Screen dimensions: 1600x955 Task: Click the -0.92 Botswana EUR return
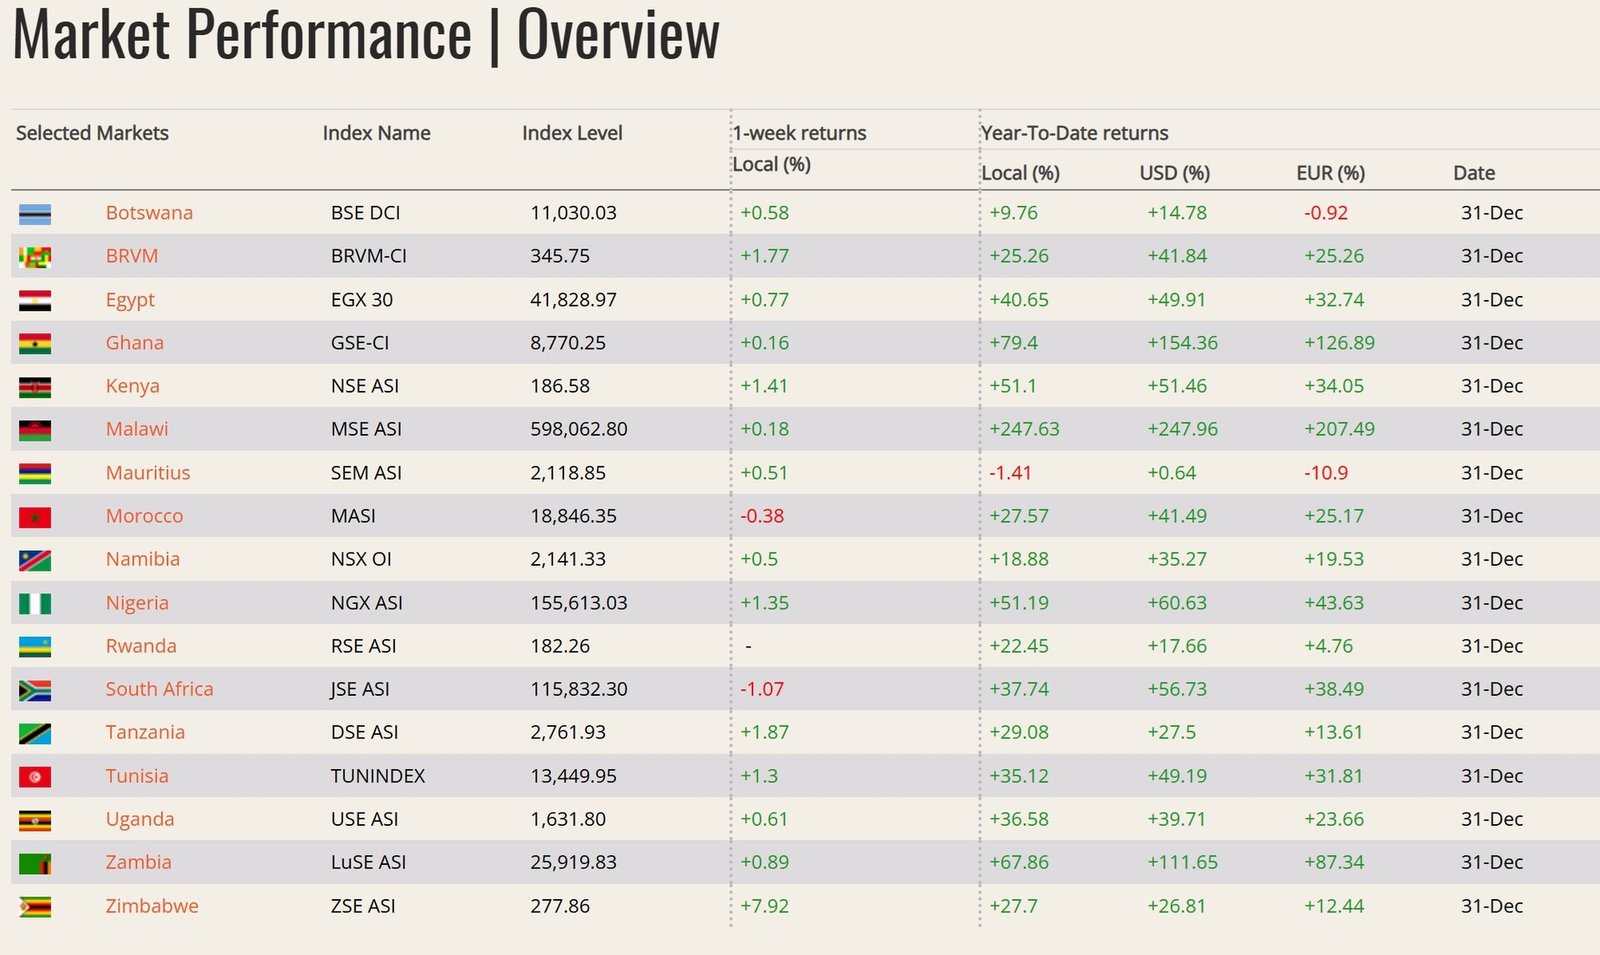point(1326,212)
